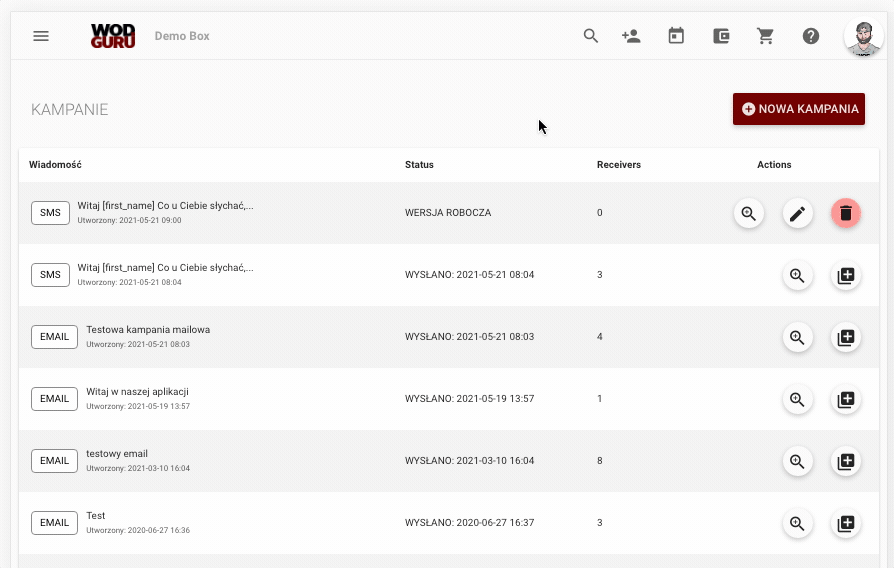
Task: Click EMAIL badge of Witaj w naszej aplikacji
Action: pyautogui.click(x=54, y=399)
